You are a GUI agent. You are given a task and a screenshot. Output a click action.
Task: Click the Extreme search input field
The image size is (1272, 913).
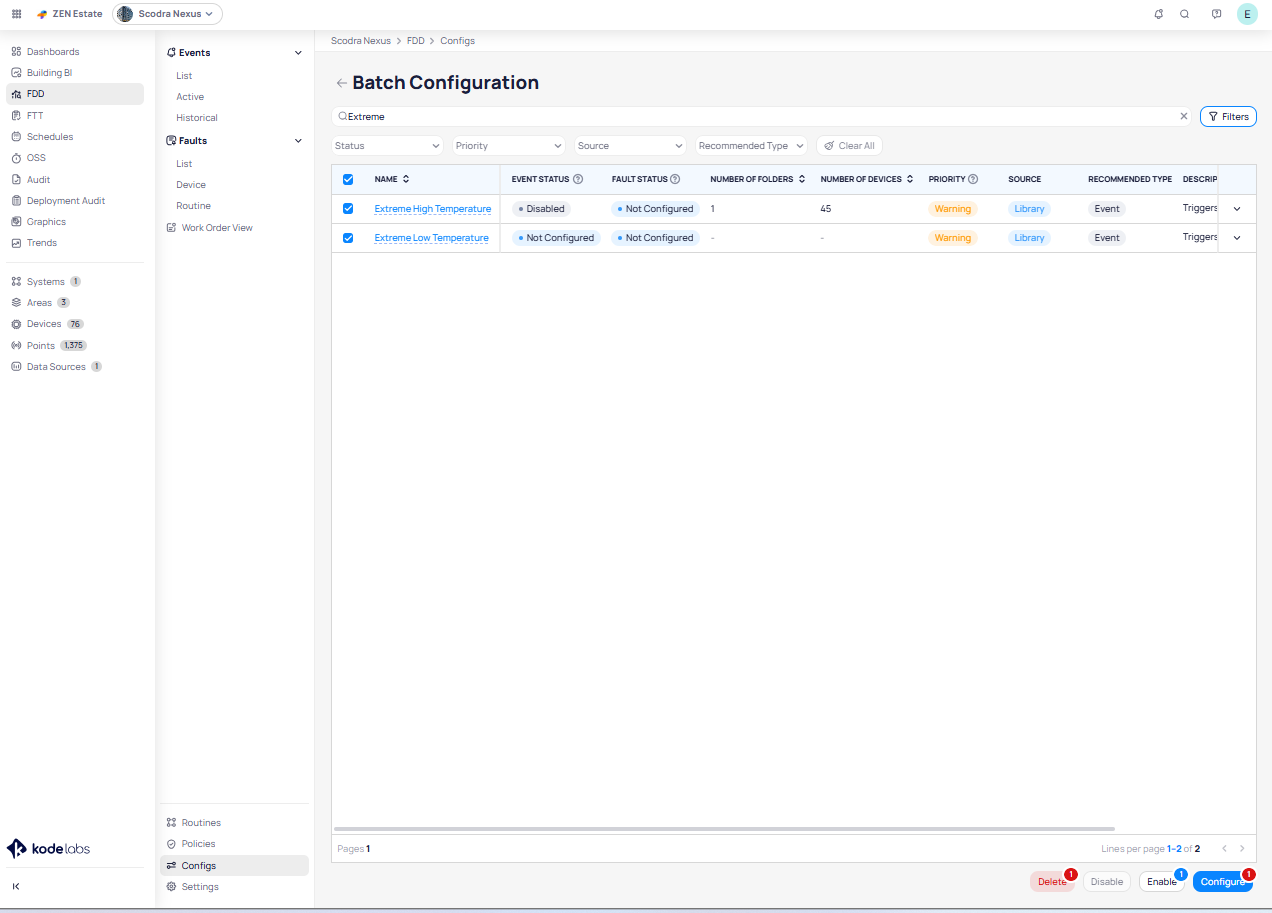pyautogui.click(x=760, y=117)
